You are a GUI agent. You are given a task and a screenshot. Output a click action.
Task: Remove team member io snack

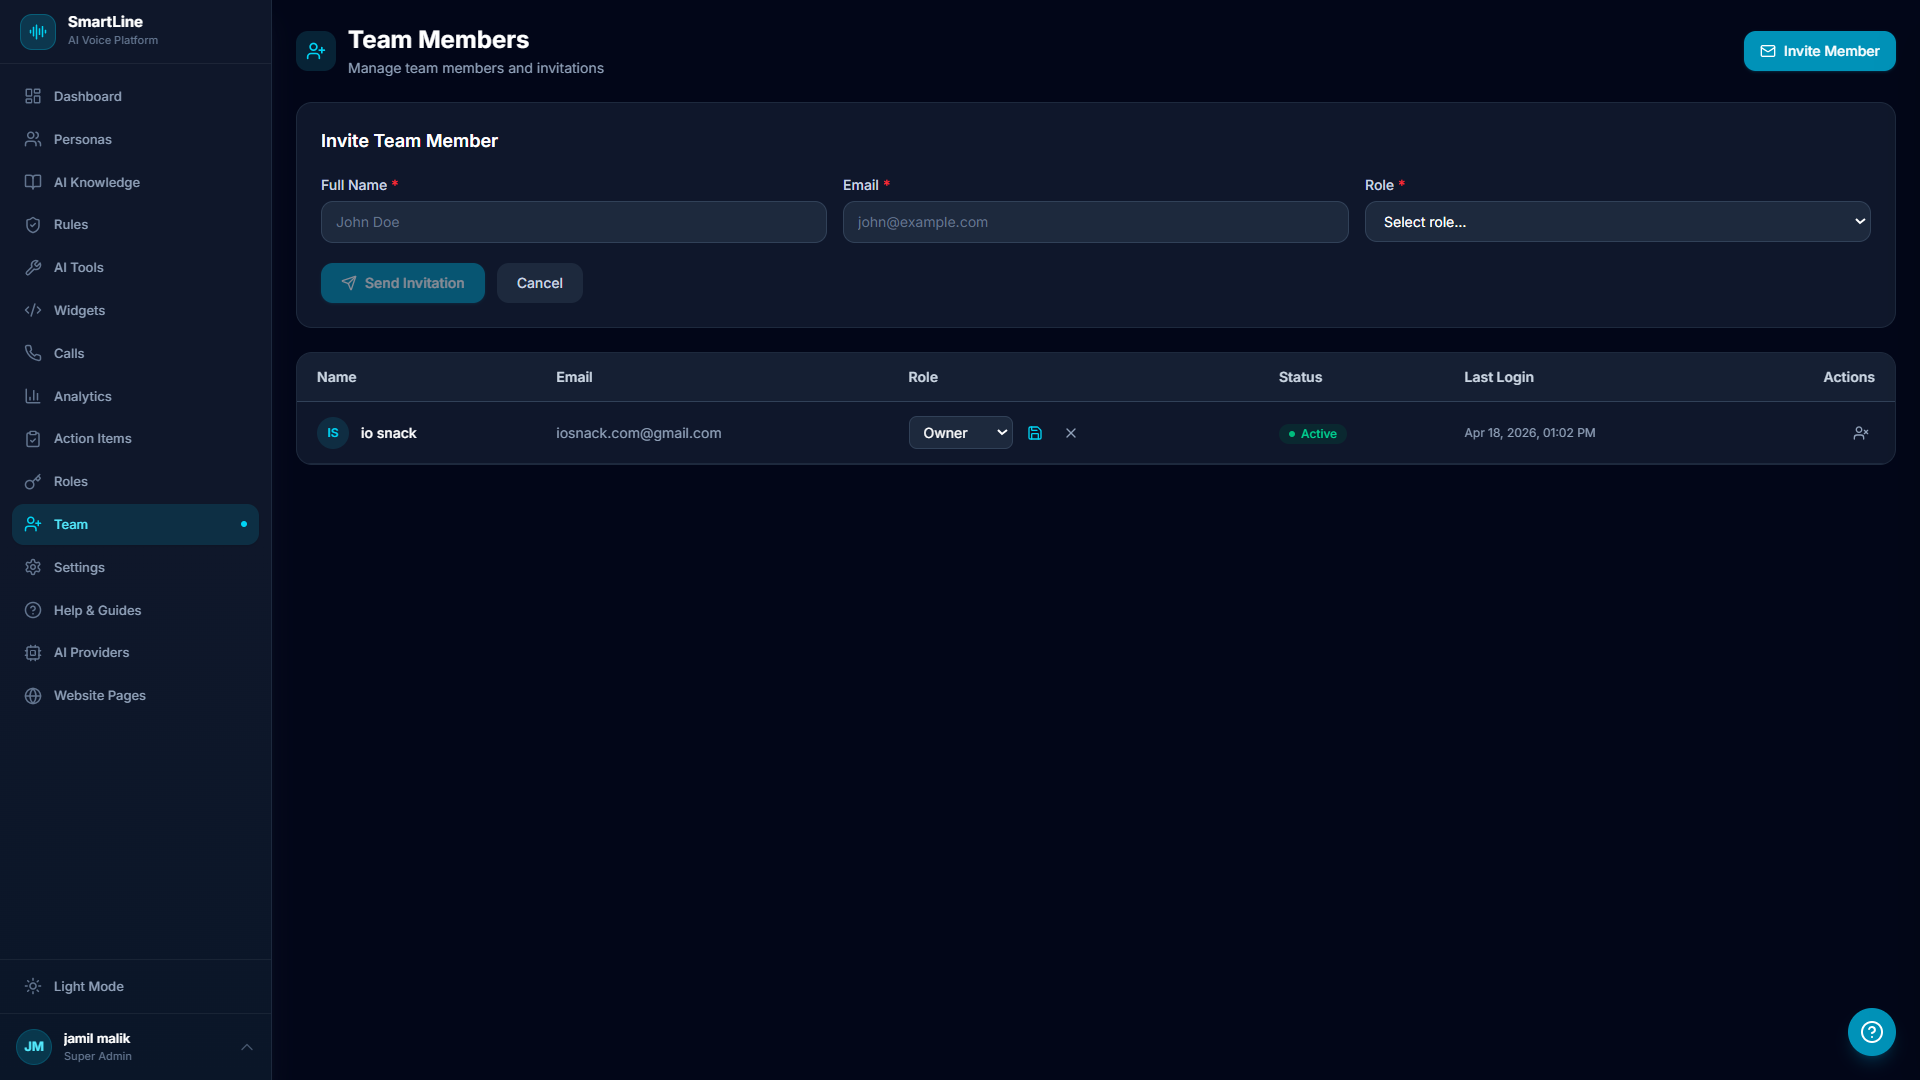click(x=1860, y=433)
